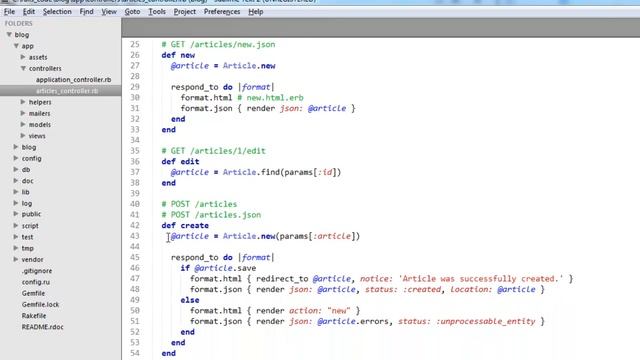Viewport: 640px width, 360px height.
Task: Expand the log folder arrow
Action: (x=16, y=203)
